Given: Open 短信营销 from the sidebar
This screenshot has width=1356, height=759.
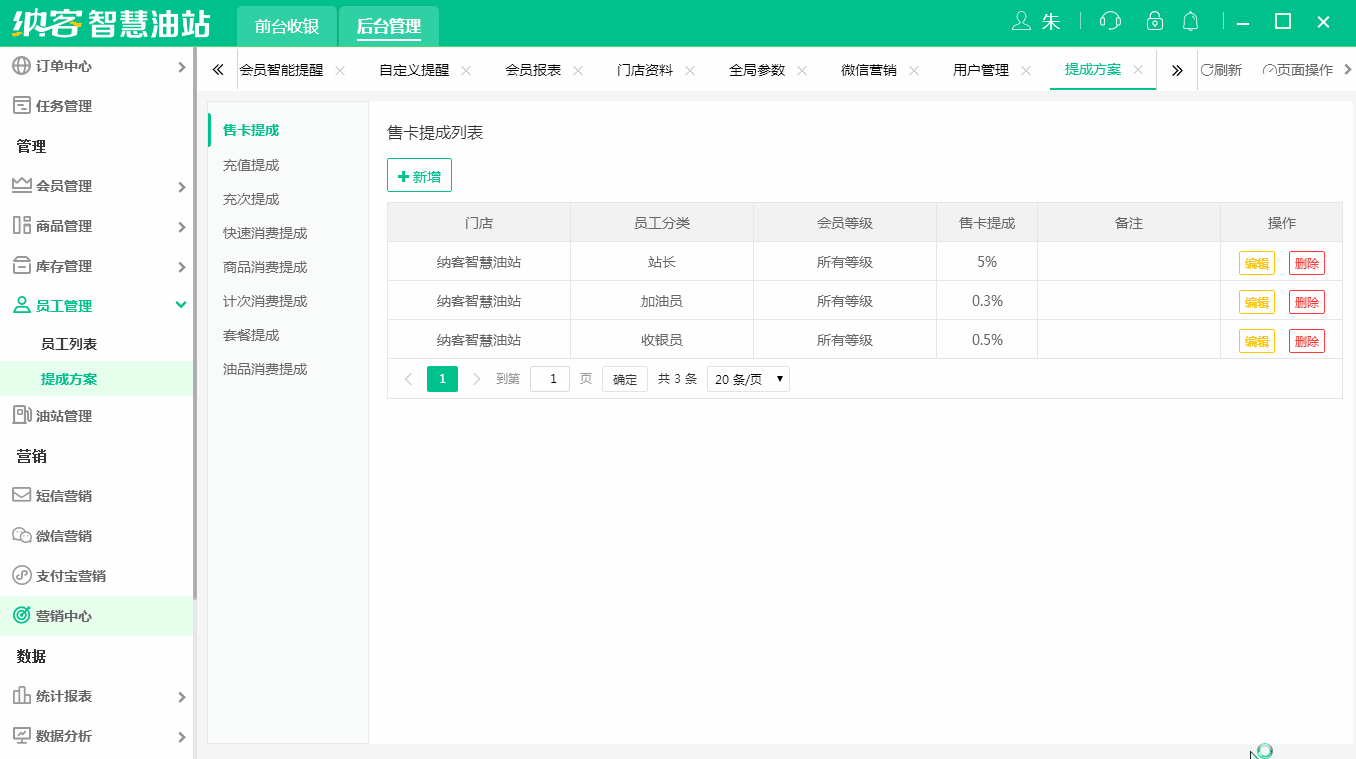Looking at the screenshot, I should 60,495.
